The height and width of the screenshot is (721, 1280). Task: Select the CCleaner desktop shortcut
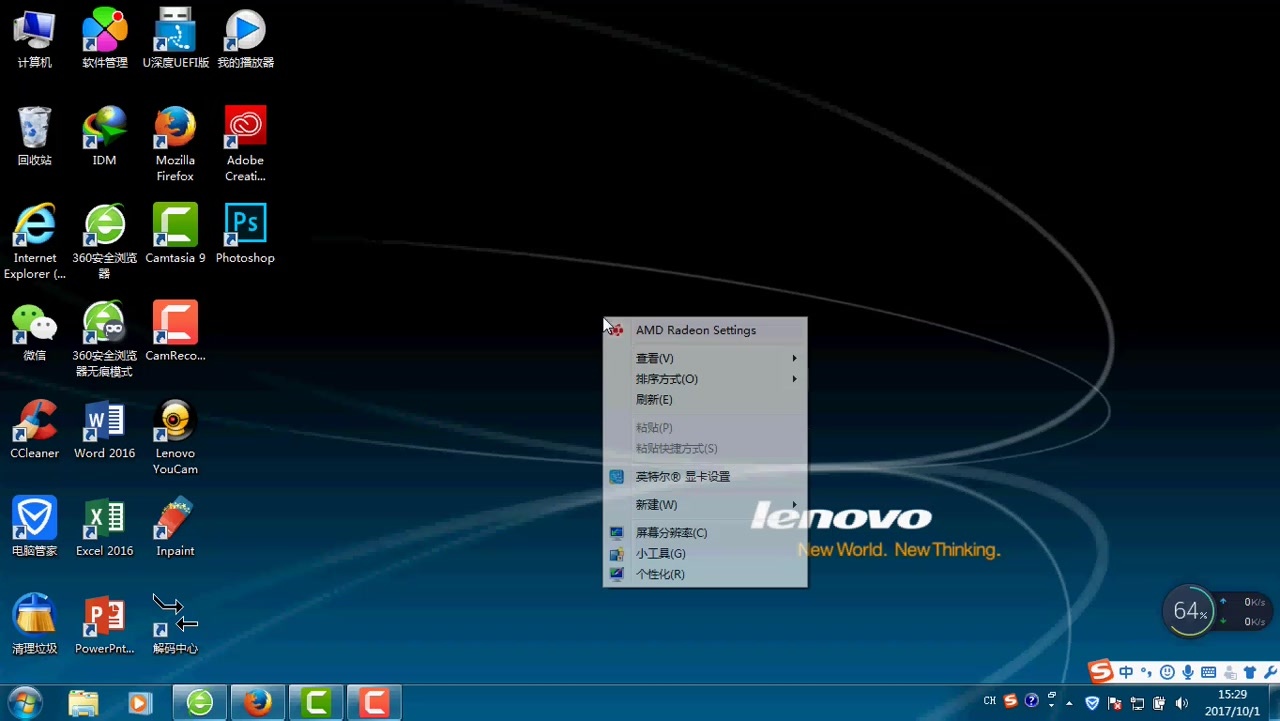[34, 430]
